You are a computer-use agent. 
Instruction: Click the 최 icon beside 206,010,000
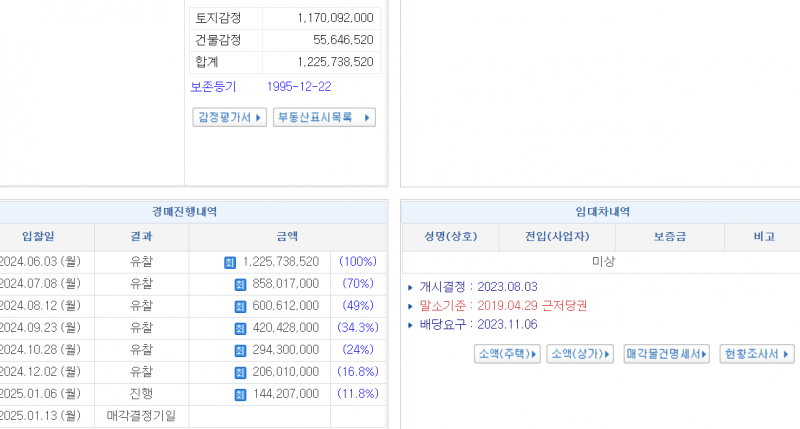pos(240,372)
